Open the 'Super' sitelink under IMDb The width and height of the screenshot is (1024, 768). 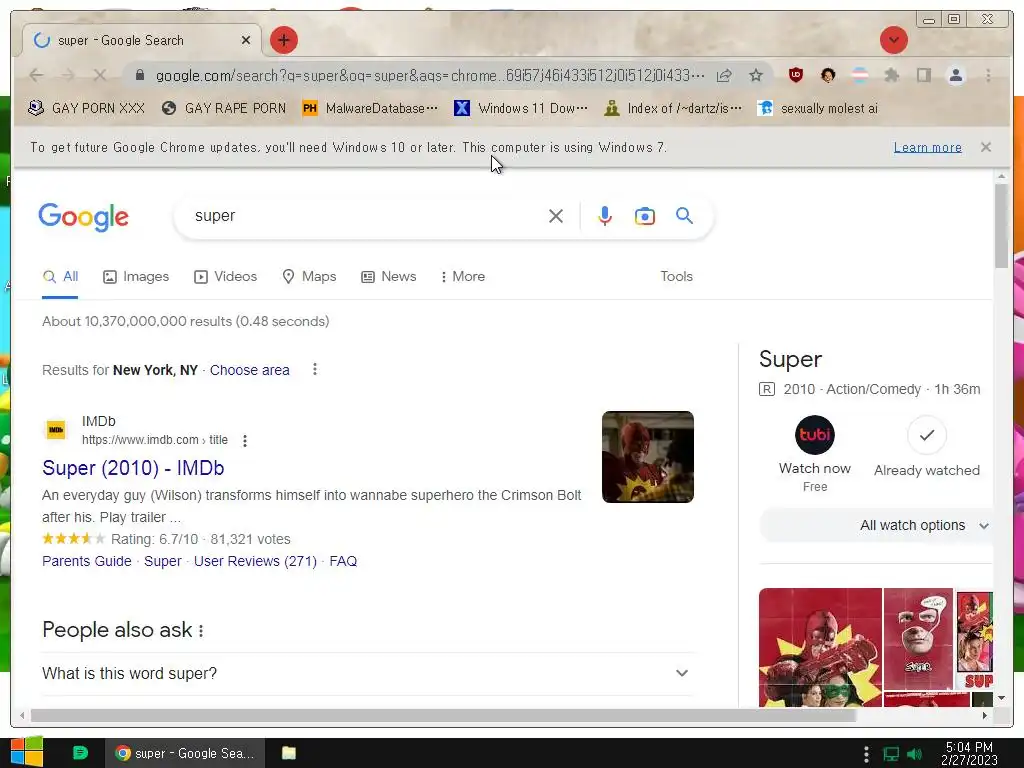pyautogui.click(x=163, y=562)
